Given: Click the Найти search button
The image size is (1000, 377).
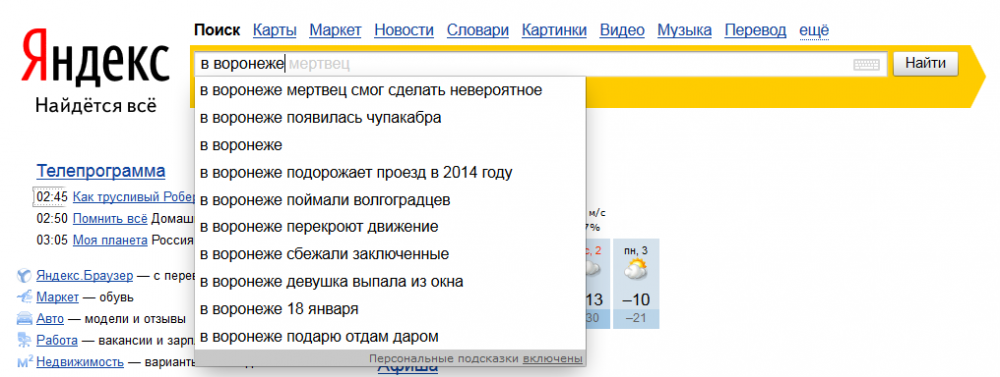Looking at the screenshot, I should (x=925, y=63).
